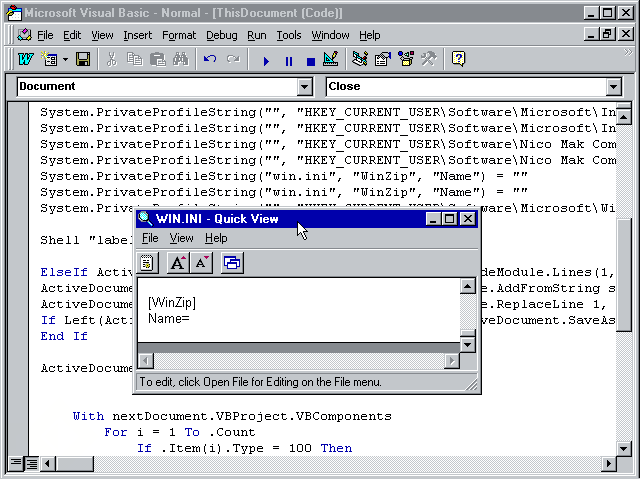The height and width of the screenshot is (480, 640).
Task: Run the macro with the play icon
Action: (266, 61)
